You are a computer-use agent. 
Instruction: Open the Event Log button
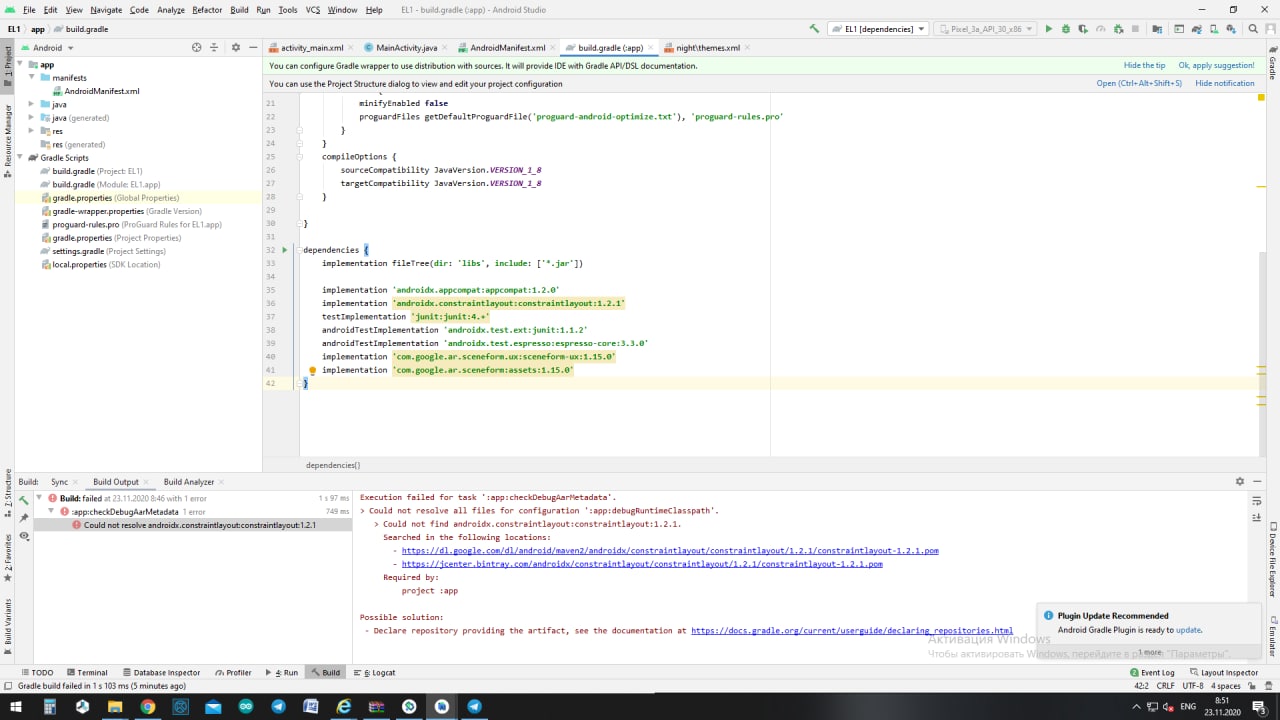pyautogui.click(x=1152, y=673)
